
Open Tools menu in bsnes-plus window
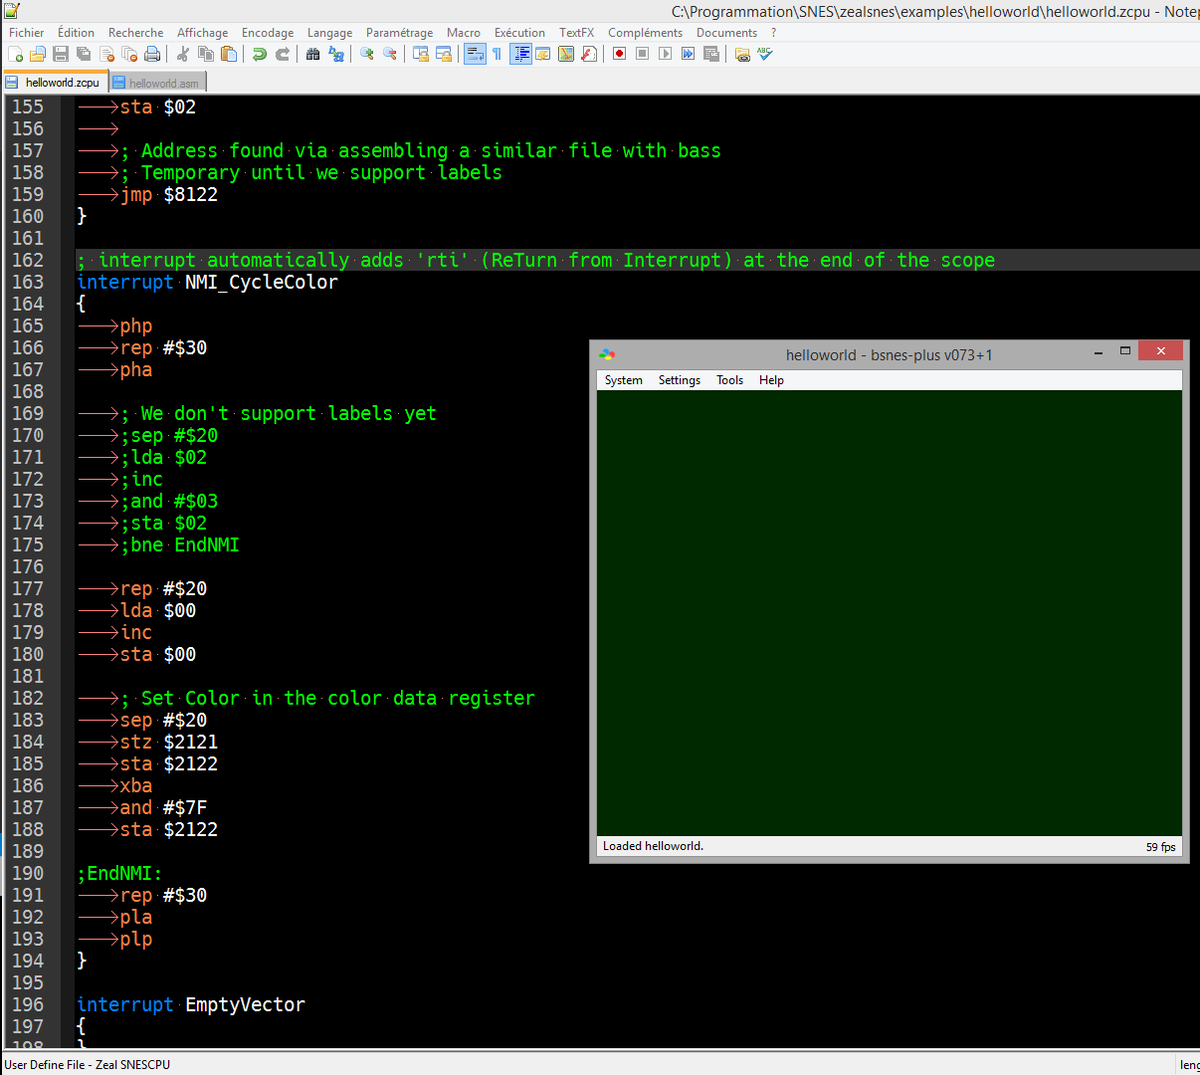(730, 380)
